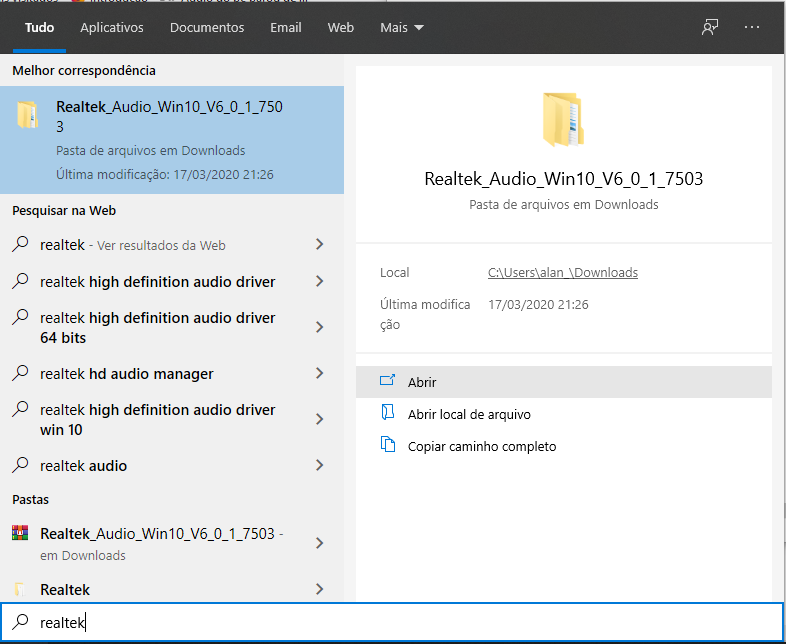Click magnifier icon in search box
Screen dimensions: 786x644
[x=20, y=622]
